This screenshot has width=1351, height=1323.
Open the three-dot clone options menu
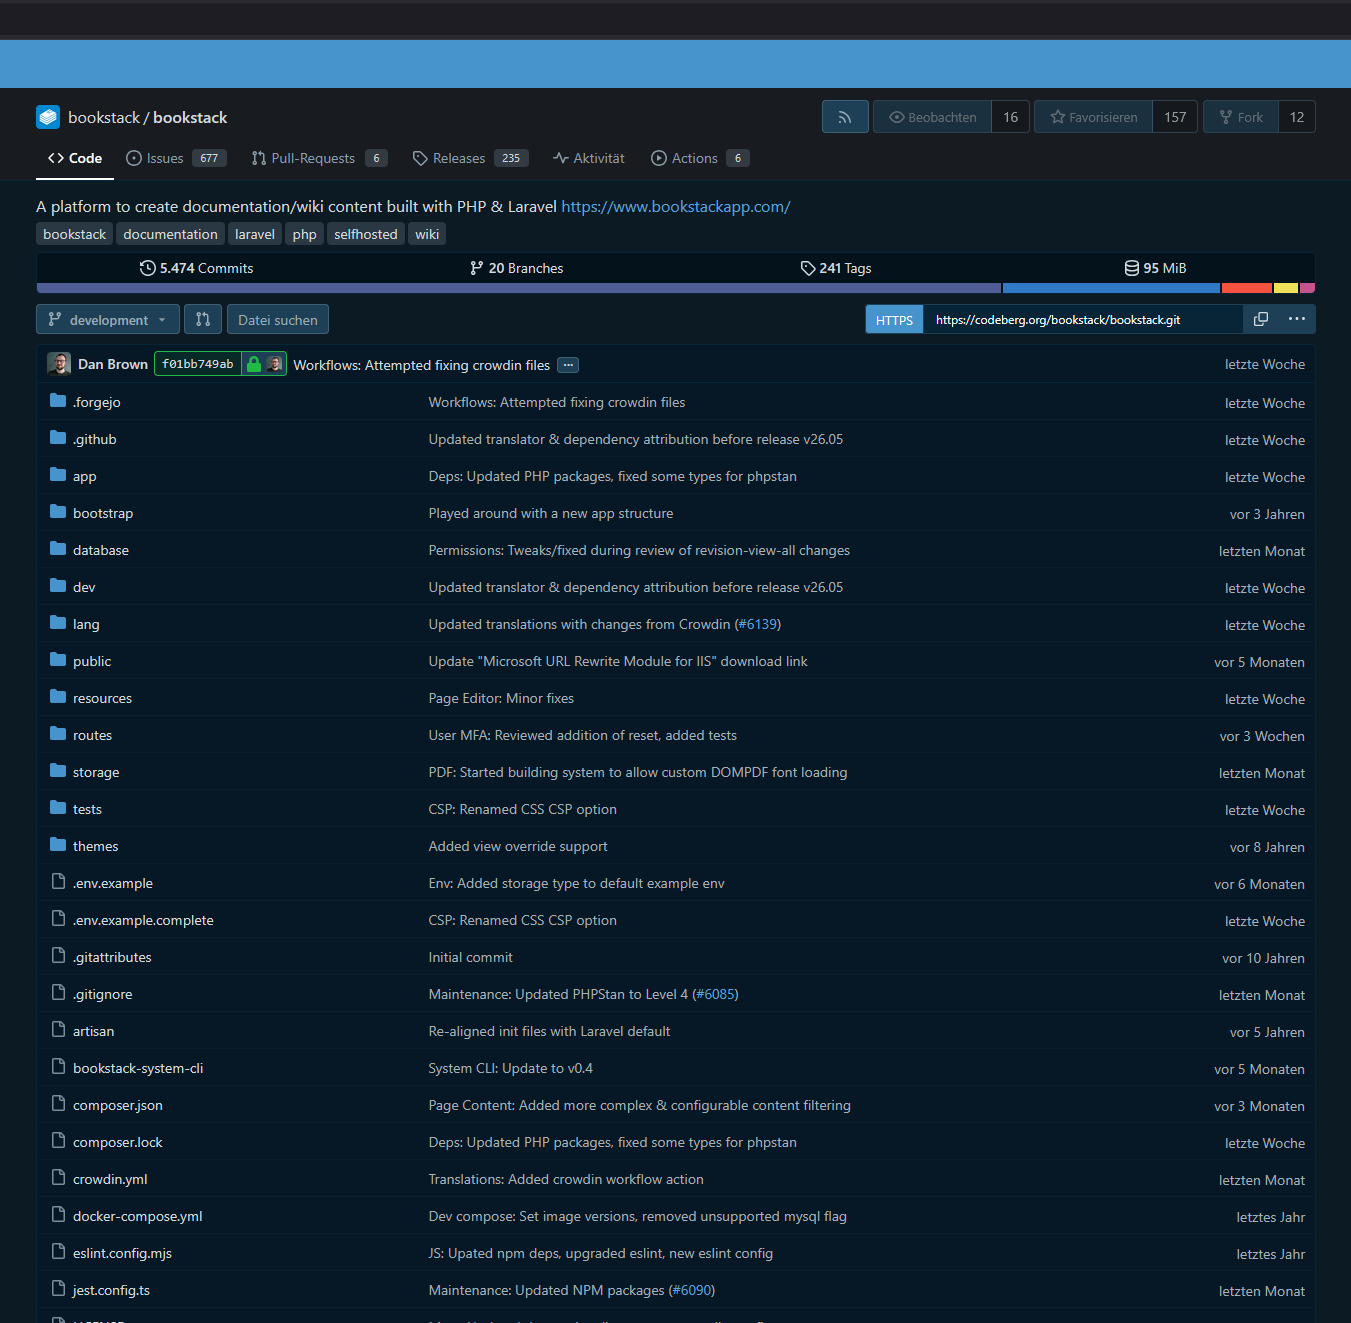(x=1297, y=319)
